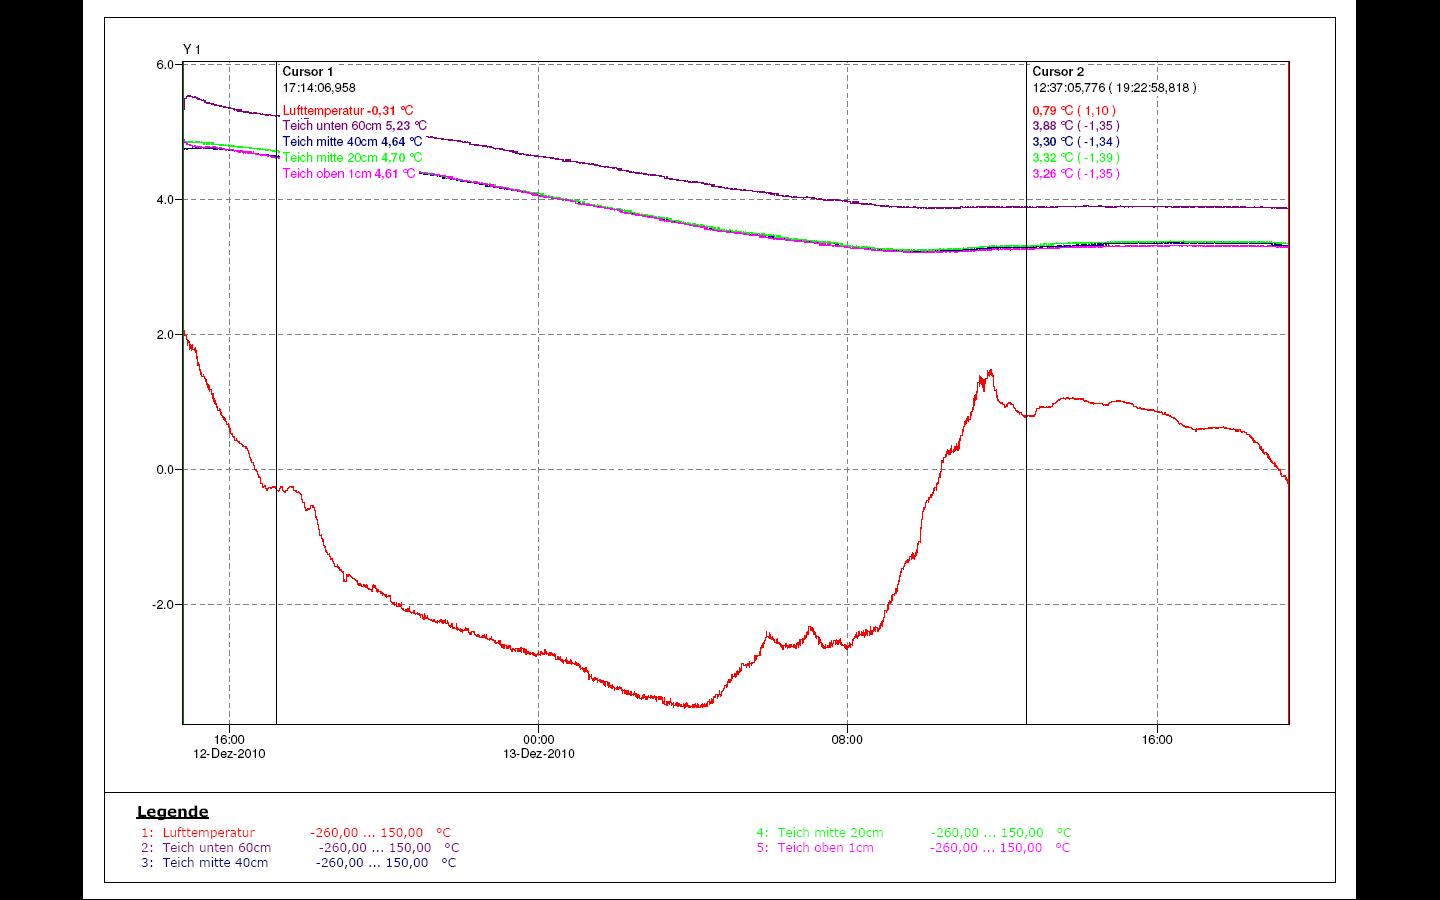Screen dimensions: 1440x900
Task: Click Lufttemperatur -0,31 °C readout at Cursor 1
Action: (x=348, y=111)
